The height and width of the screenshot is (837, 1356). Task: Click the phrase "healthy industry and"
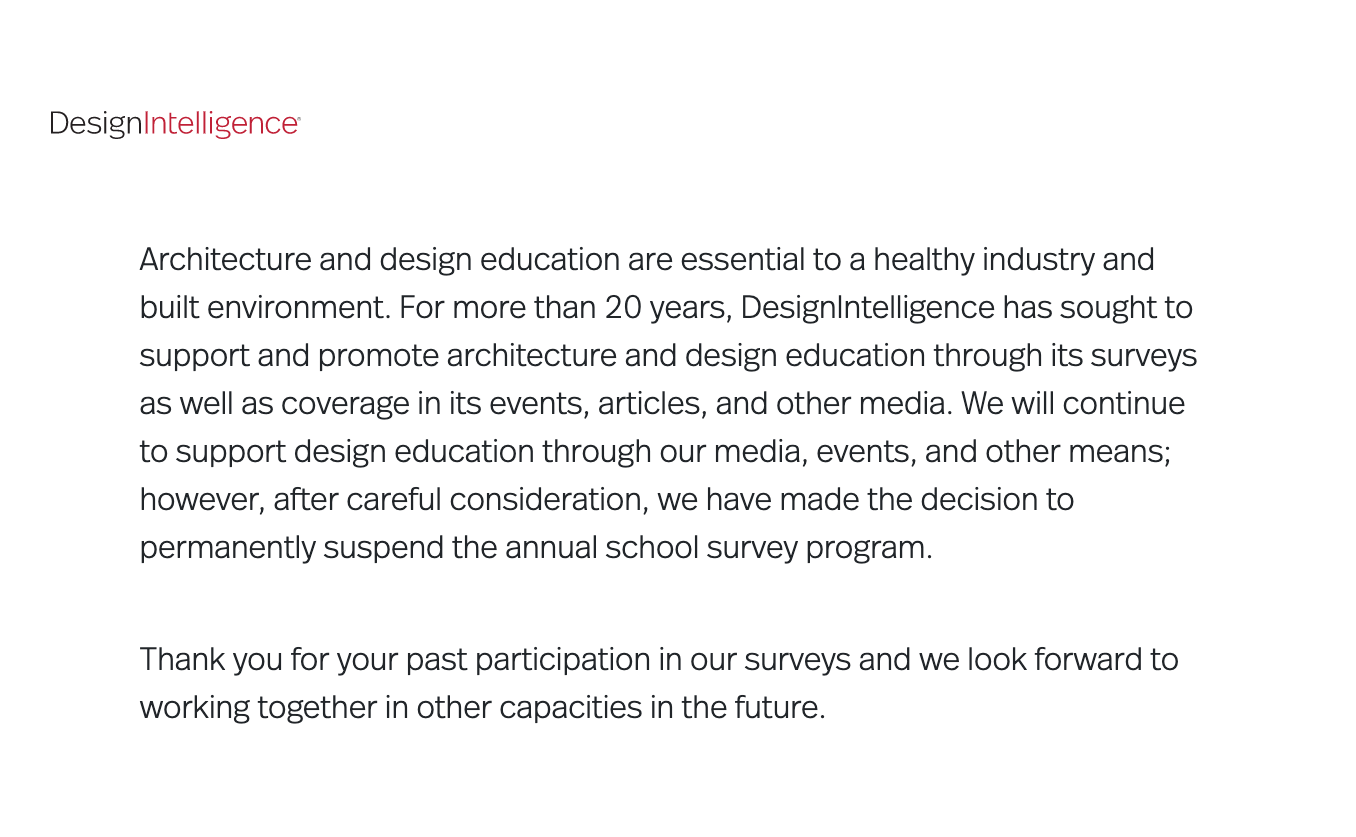pos(1014,260)
